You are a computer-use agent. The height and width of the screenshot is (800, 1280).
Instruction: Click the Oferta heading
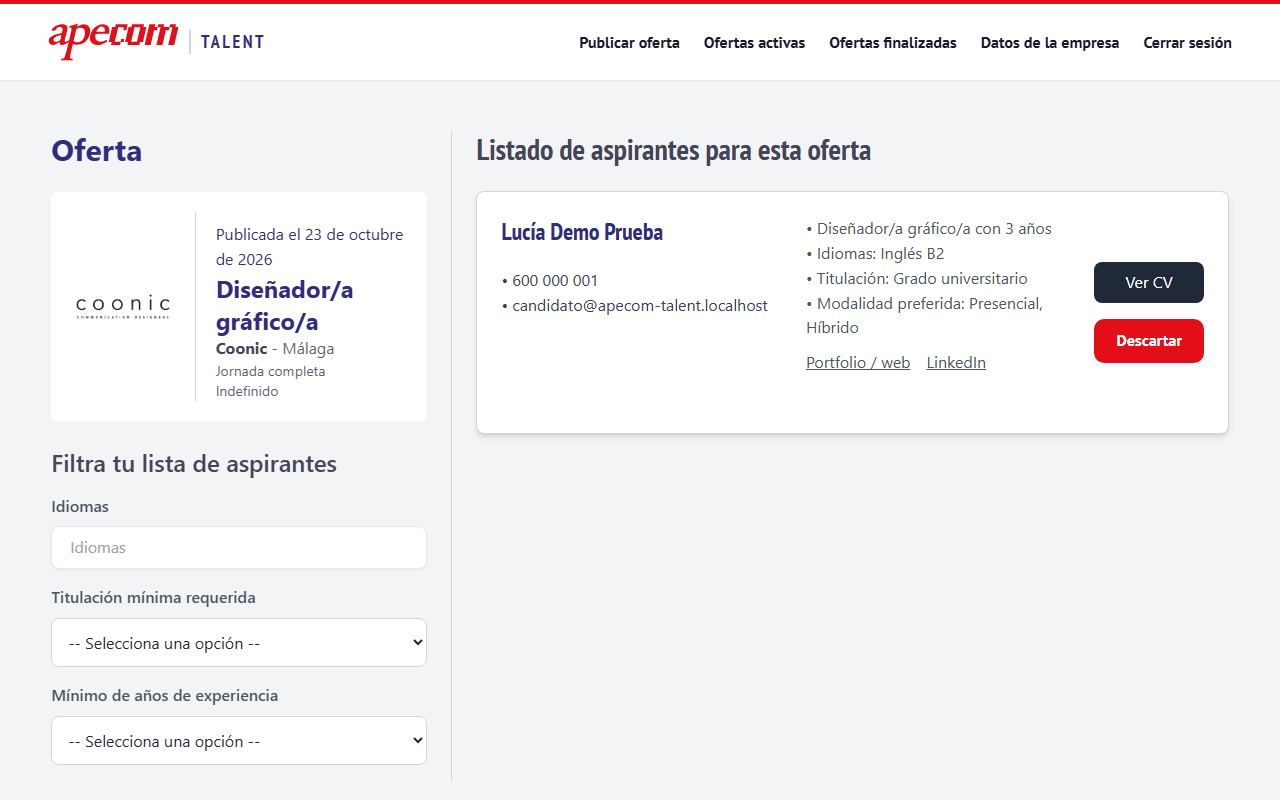tap(97, 151)
